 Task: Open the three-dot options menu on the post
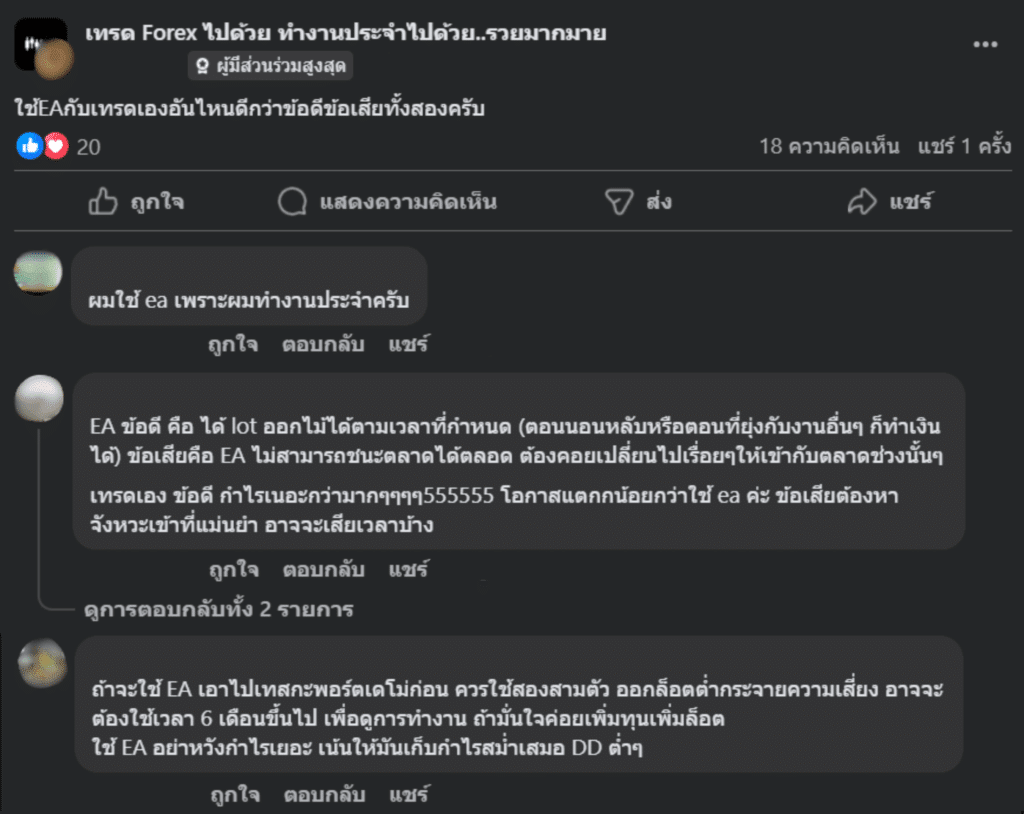pos(986,42)
